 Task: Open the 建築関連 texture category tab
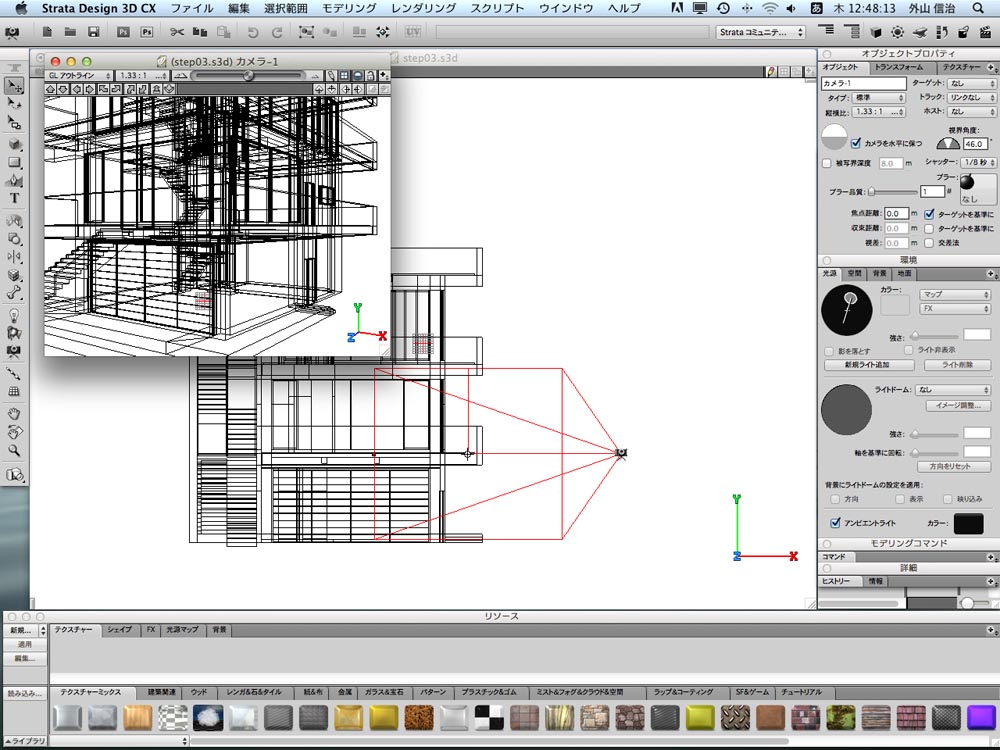click(x=161, y=692)
